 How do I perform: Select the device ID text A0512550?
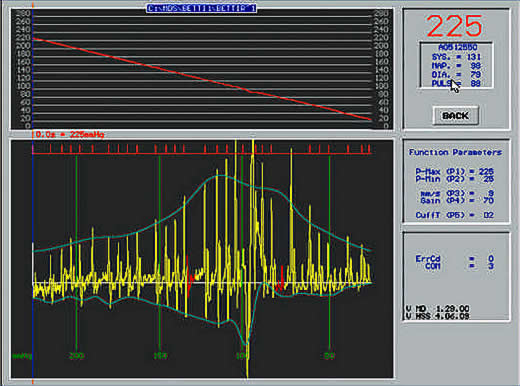point(457,47)
